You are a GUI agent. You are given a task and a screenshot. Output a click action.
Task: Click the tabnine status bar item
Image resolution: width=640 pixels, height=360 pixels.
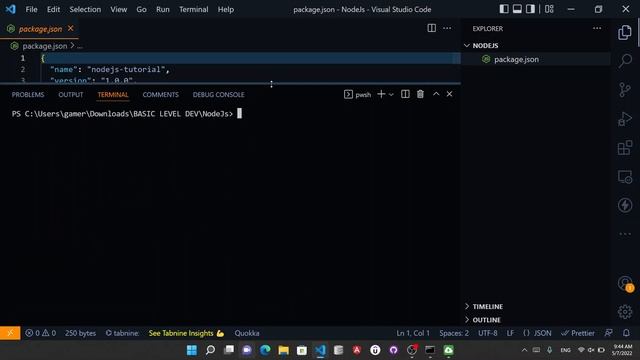tap(122, 333)
